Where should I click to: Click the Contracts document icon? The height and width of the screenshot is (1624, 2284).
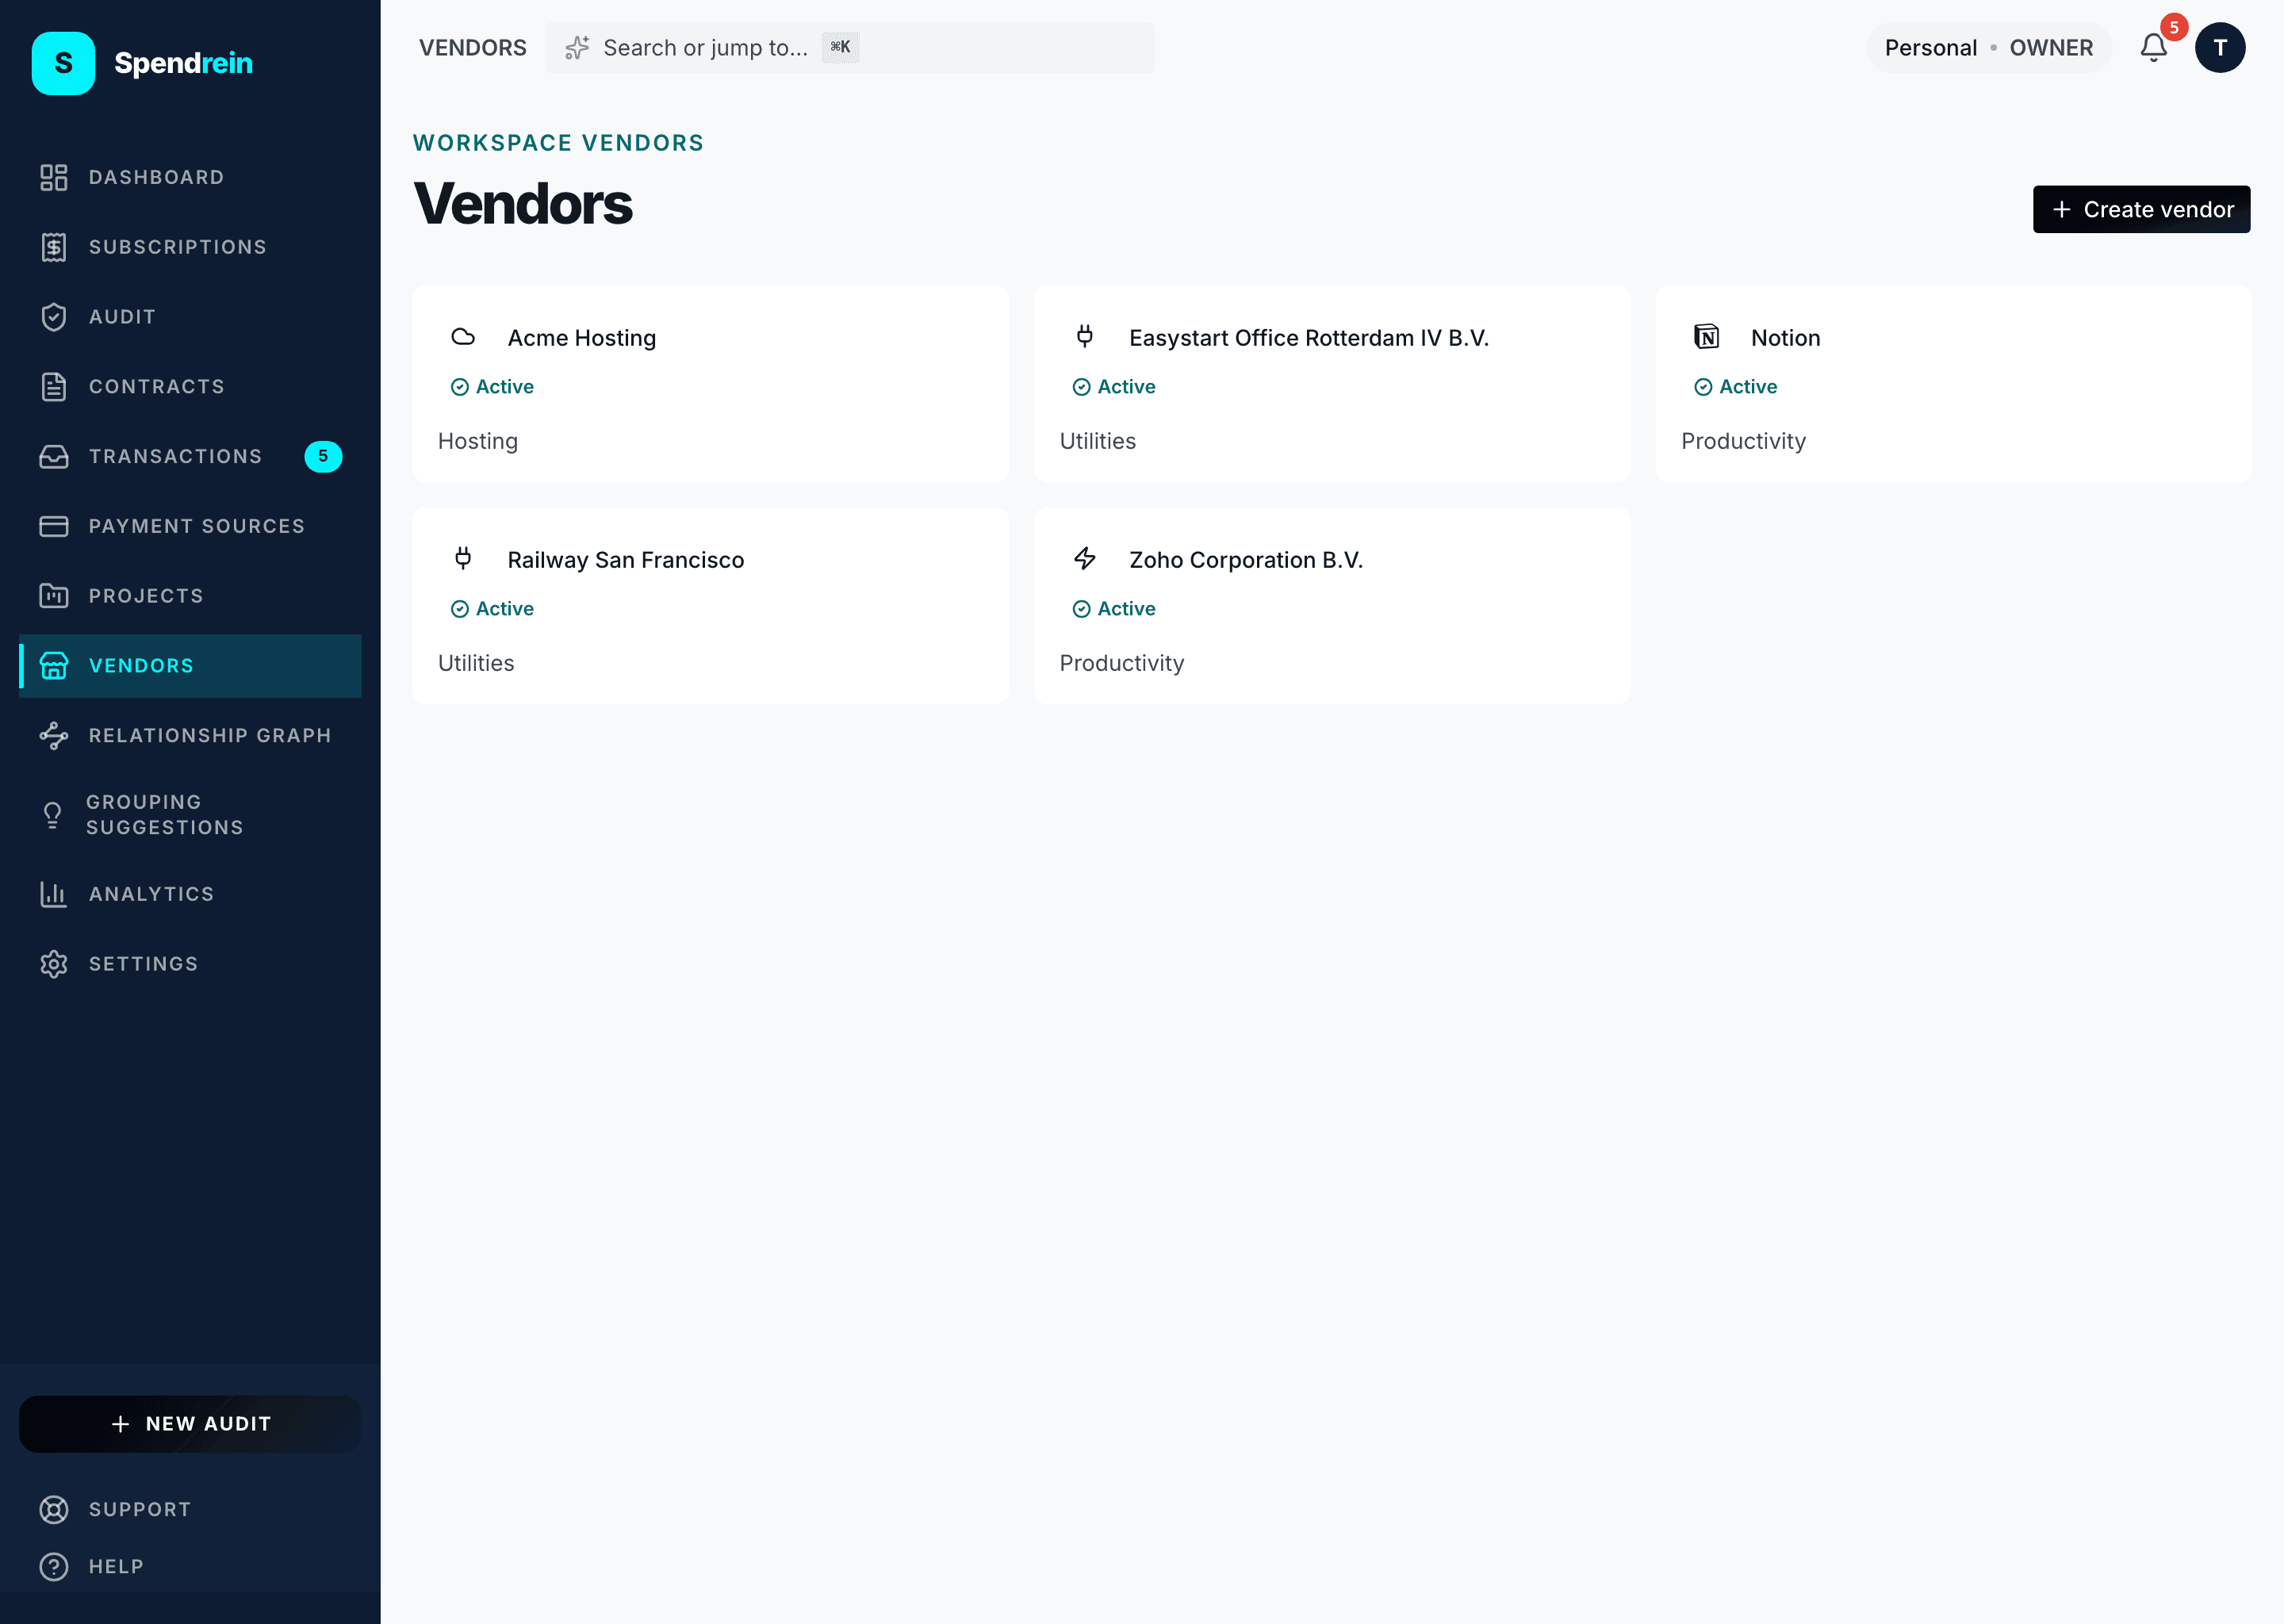(54, 387)
